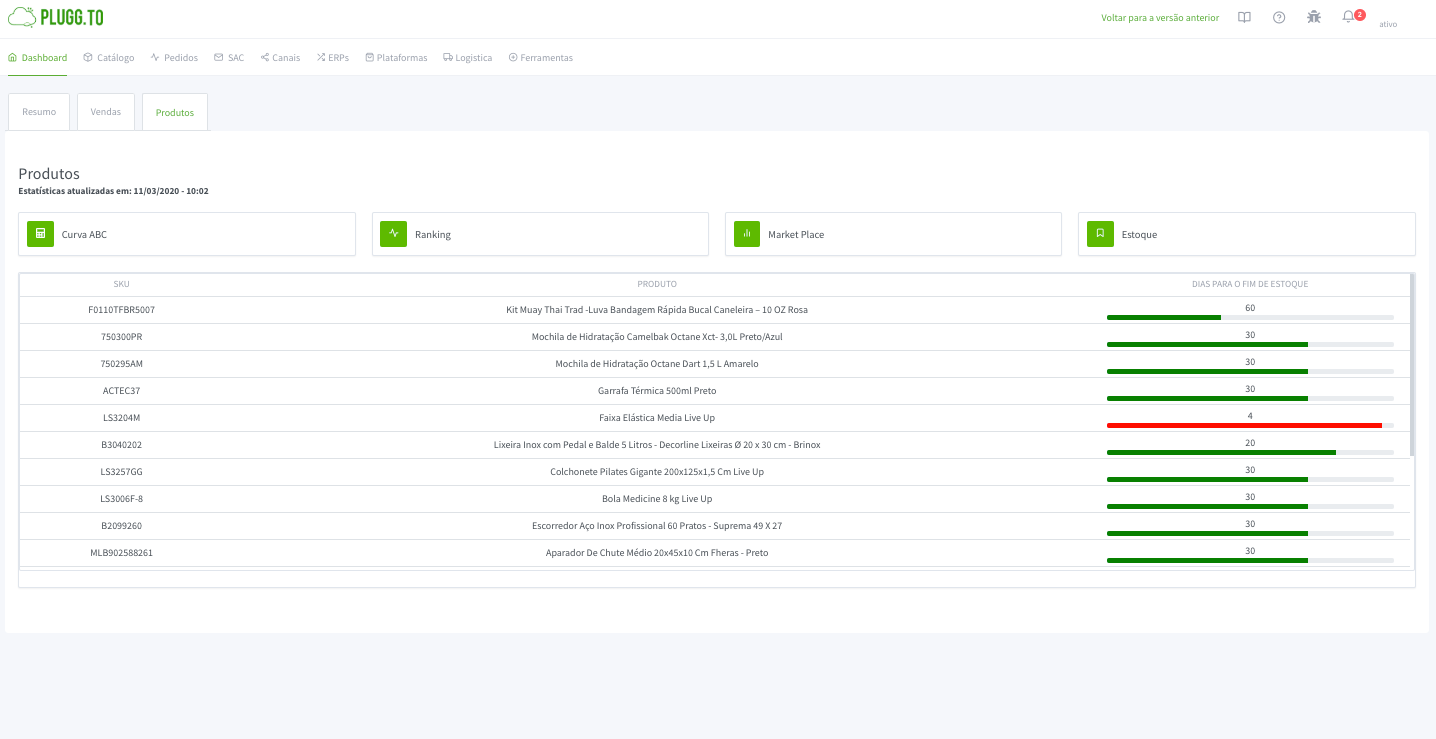Image resolution: width=1436 pixels, height=739 pixels.
Task: Report a bug via the bug icon
Action: pos(1314,17)
